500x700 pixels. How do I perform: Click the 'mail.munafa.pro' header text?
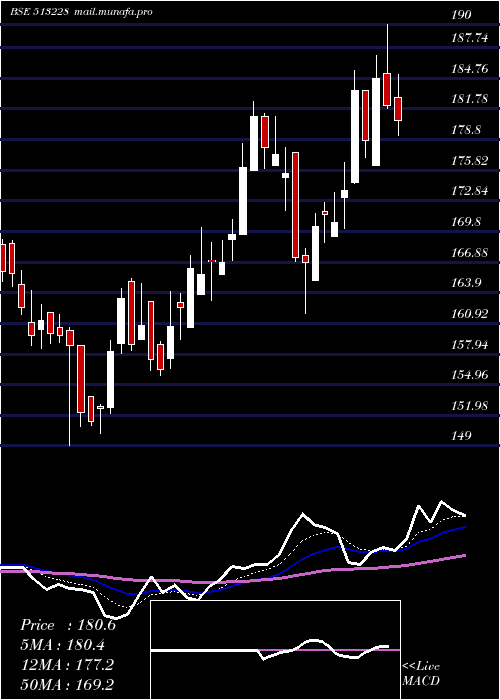pos(113,12)
